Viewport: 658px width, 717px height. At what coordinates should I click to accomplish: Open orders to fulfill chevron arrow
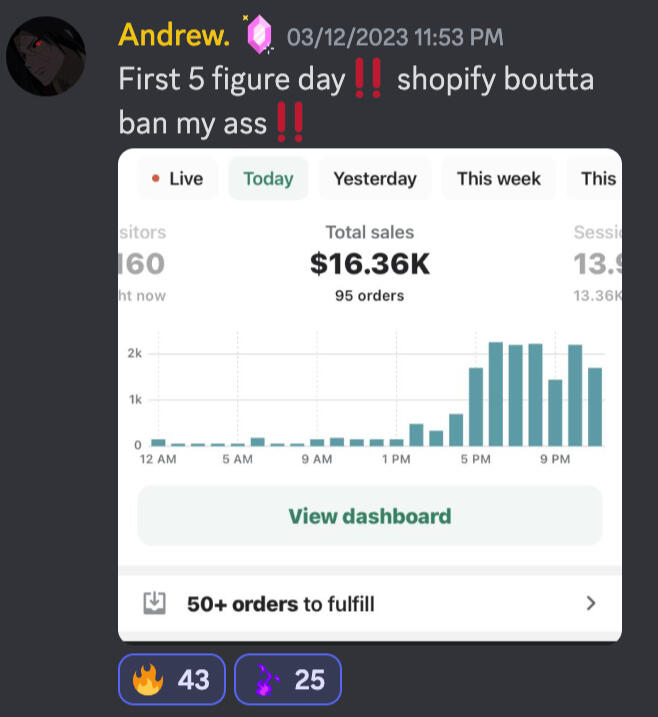tap(590, 603)
